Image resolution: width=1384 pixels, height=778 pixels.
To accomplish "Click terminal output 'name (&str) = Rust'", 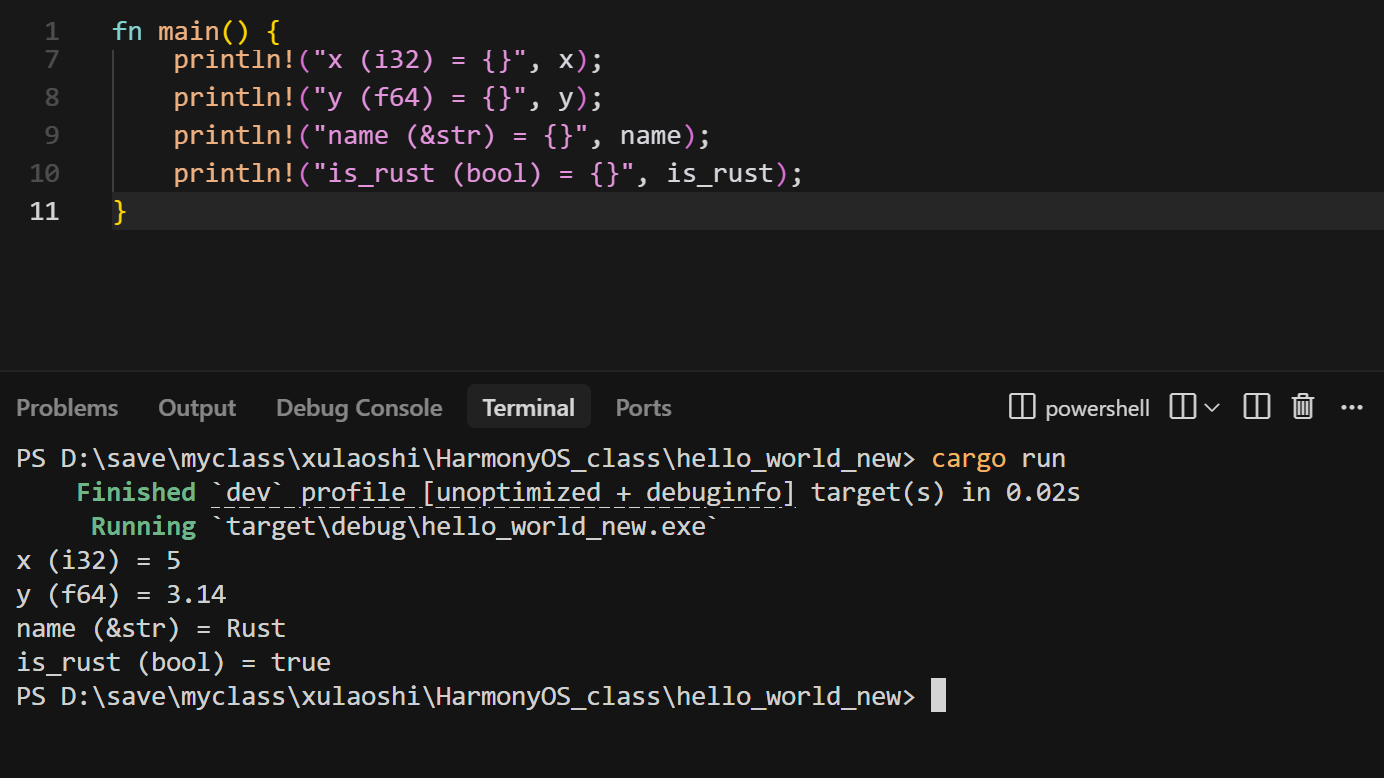I will coord(151,629).
